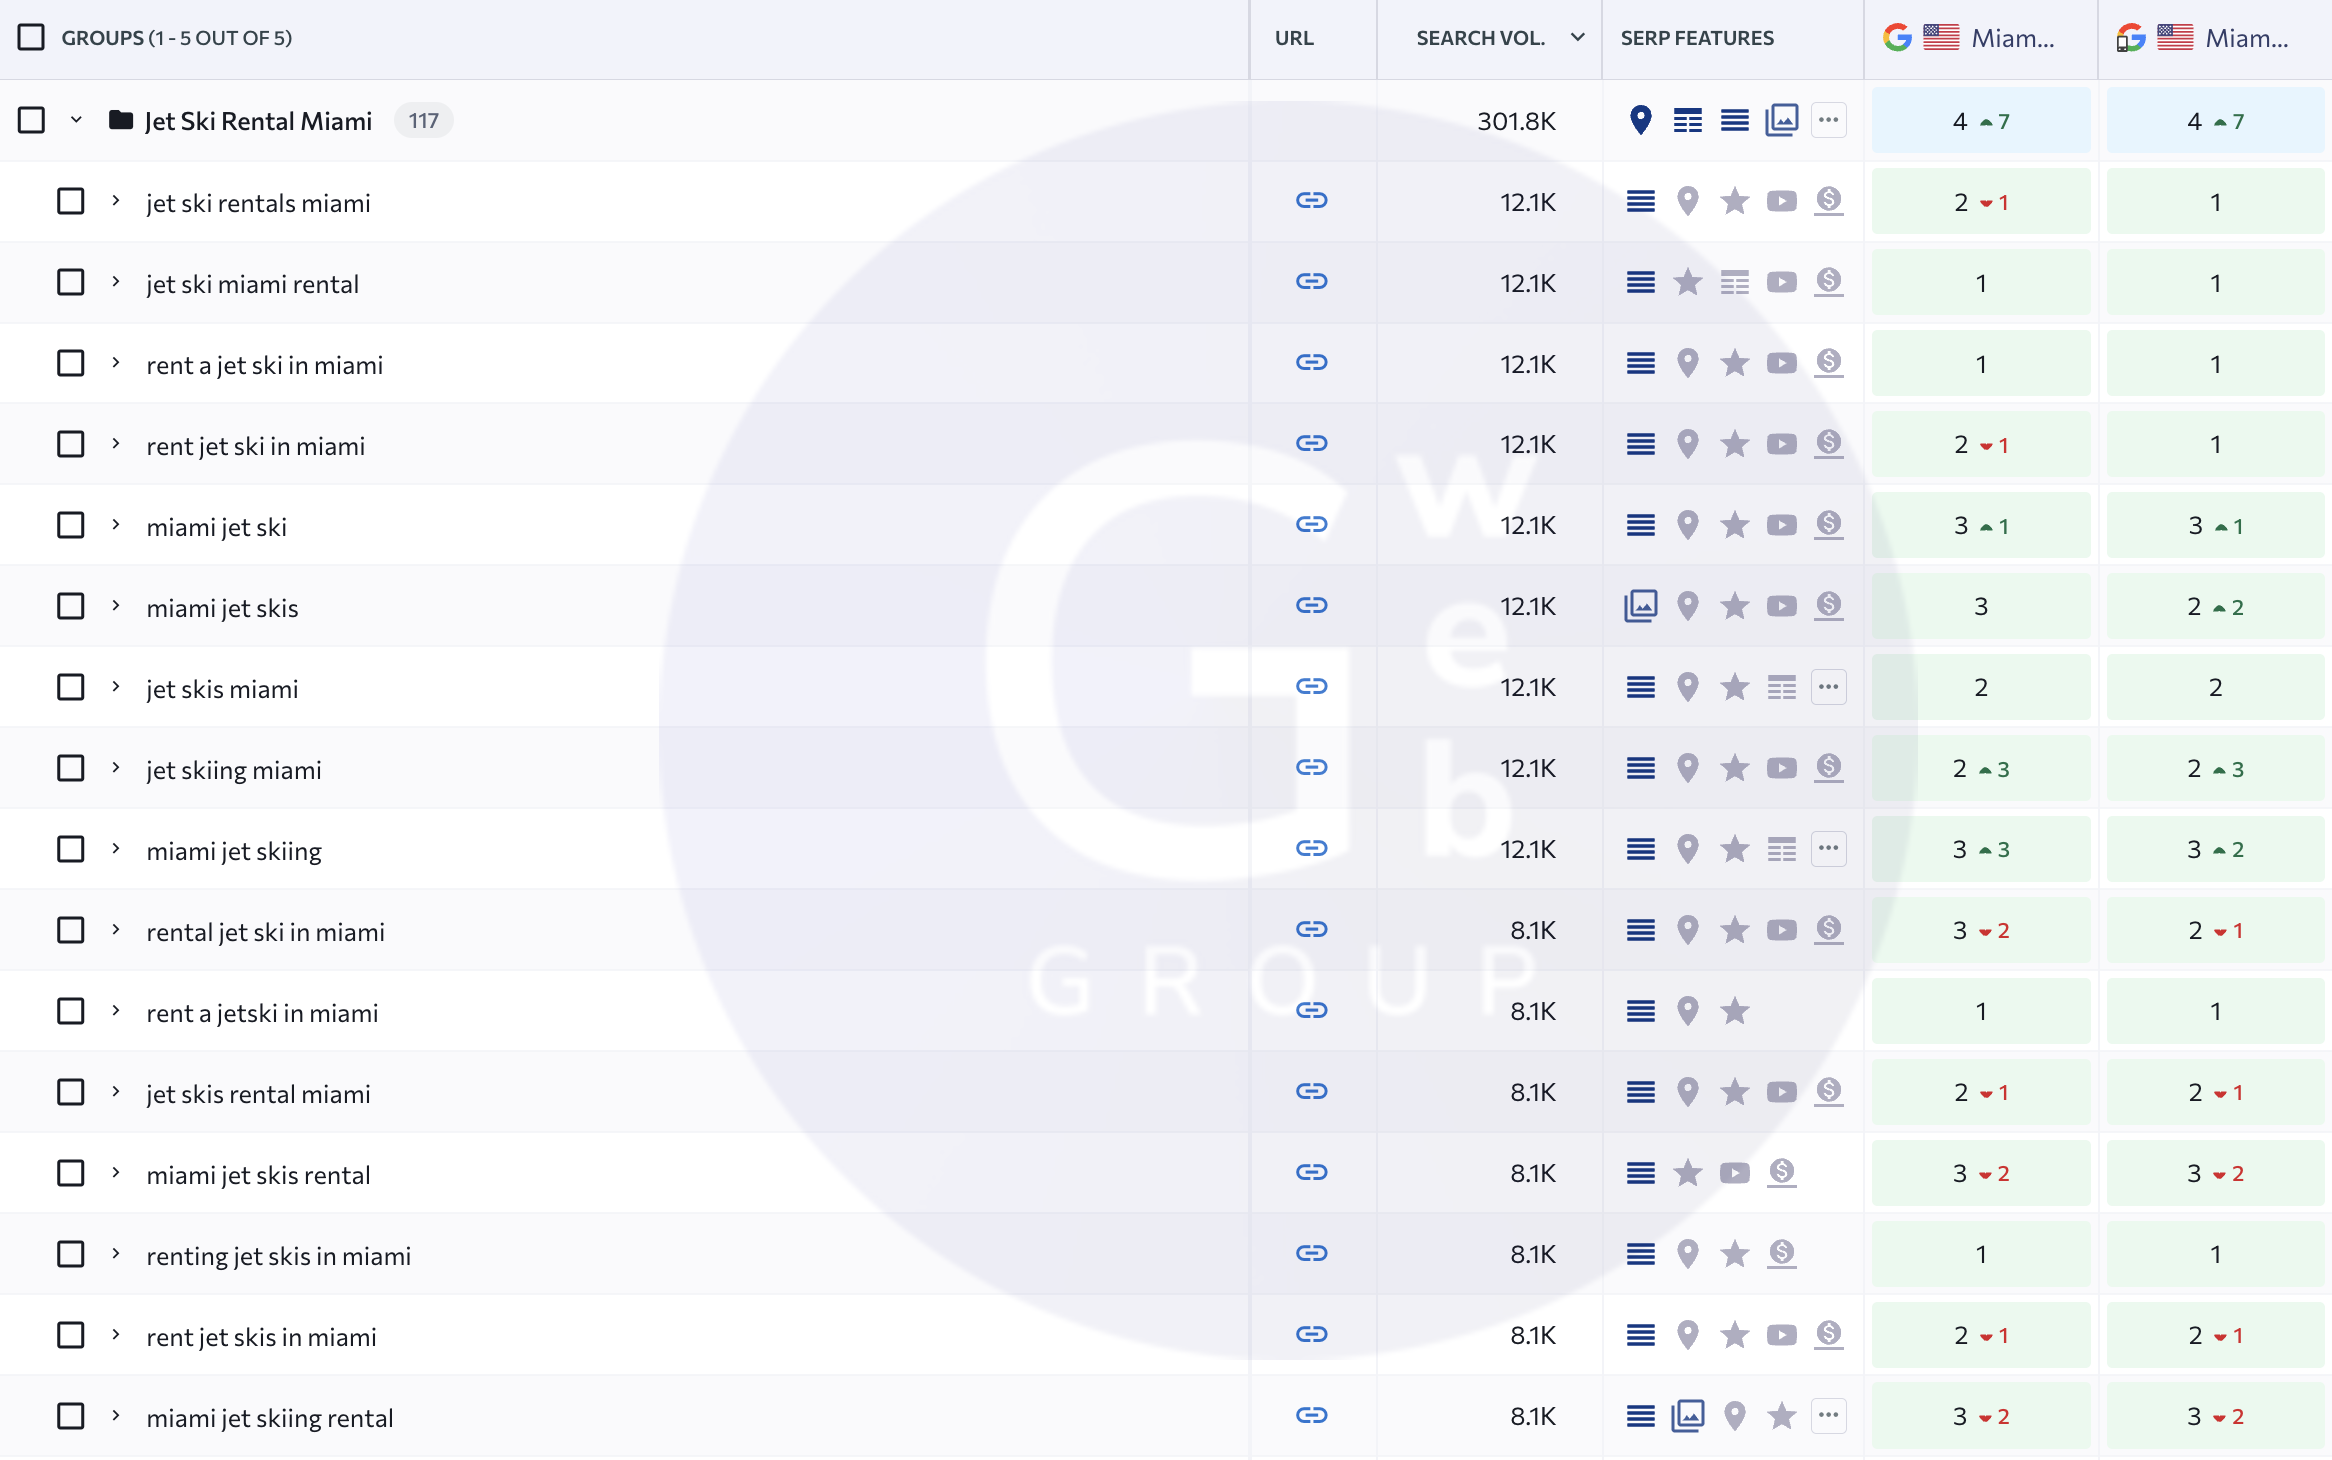Click ads dollar icon for renting jet skis row
Image resolution: width=2332 pixels, height=1460 pixels.
click(1781, 1254)
